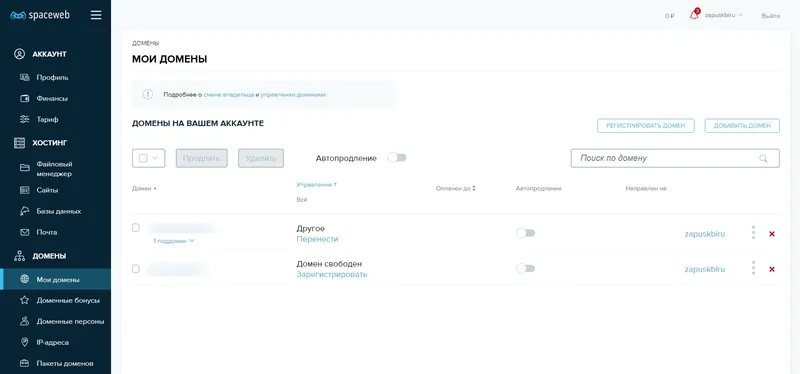Focus the Поиск по домену search field
This screenshot has height=374, width=800.
pyautogui.click(x=675, y=158)
